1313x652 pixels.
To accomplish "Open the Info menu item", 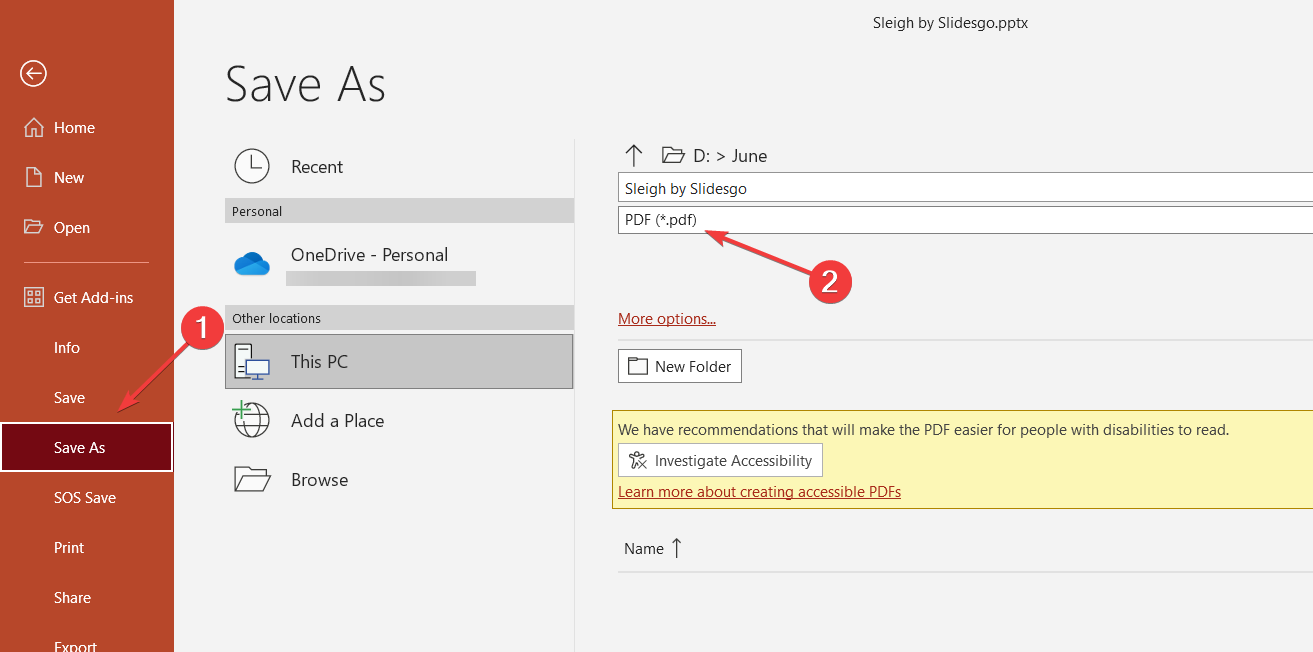I will (67, 347).
